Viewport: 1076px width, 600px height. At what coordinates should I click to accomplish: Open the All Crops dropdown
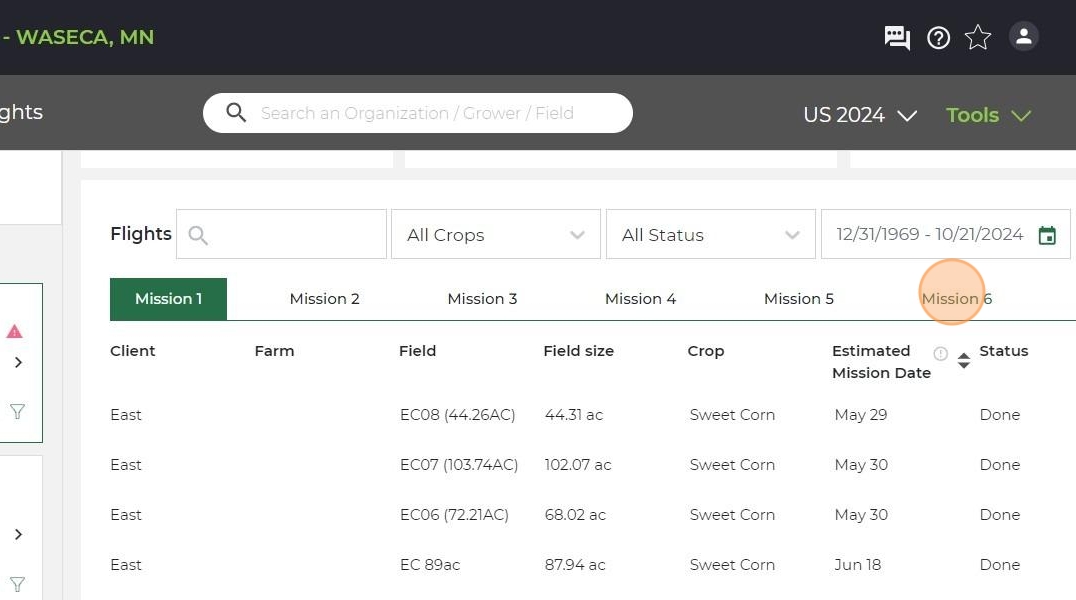pos(495,235)
